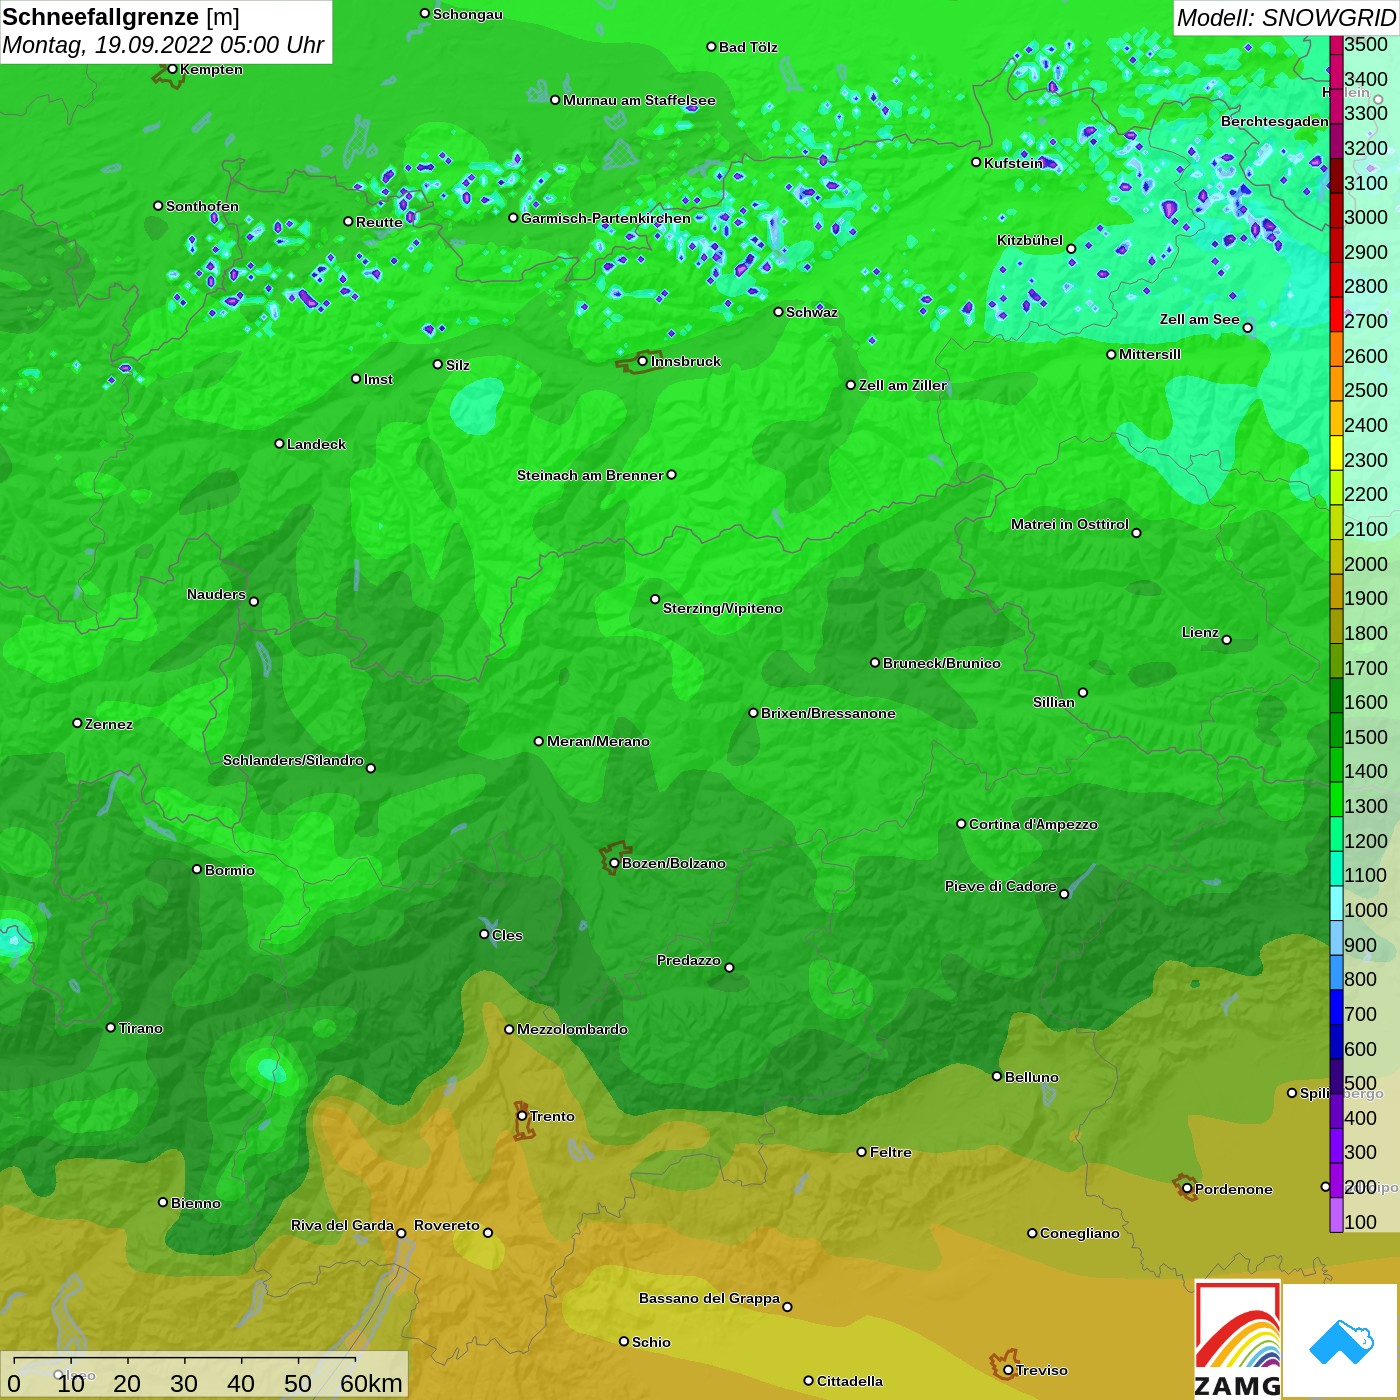The image size is (1400, 1400).
Task: Select the Kufstein marker dot
Action: tap(976, 162)
